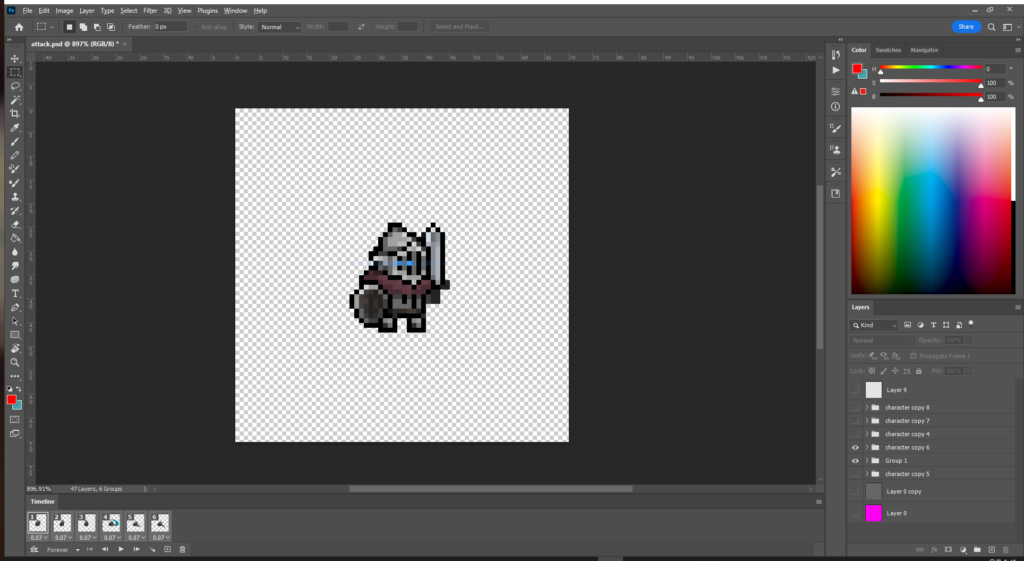Play the frame animation
This screenshot has width=1024, height=561.
click(121, 549)
